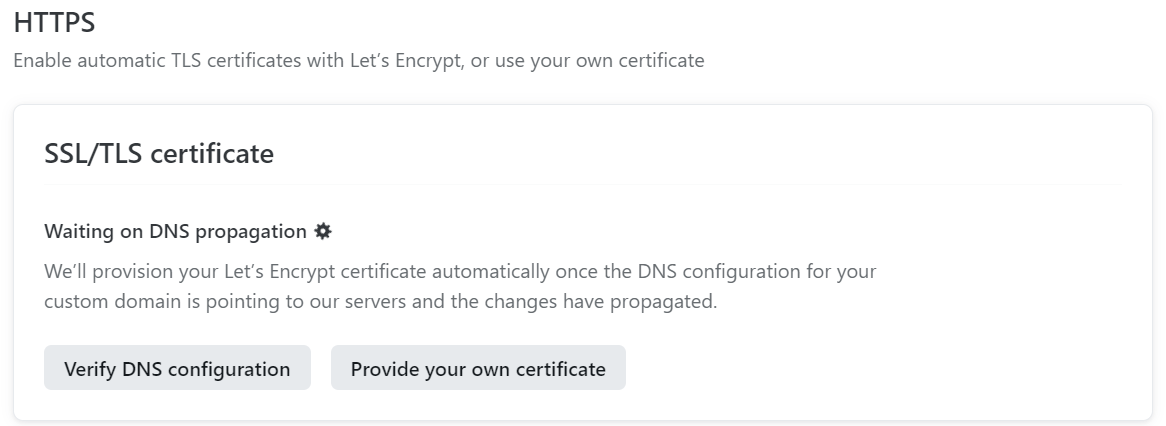Click the word certificate in the card title

click(212, 153)
